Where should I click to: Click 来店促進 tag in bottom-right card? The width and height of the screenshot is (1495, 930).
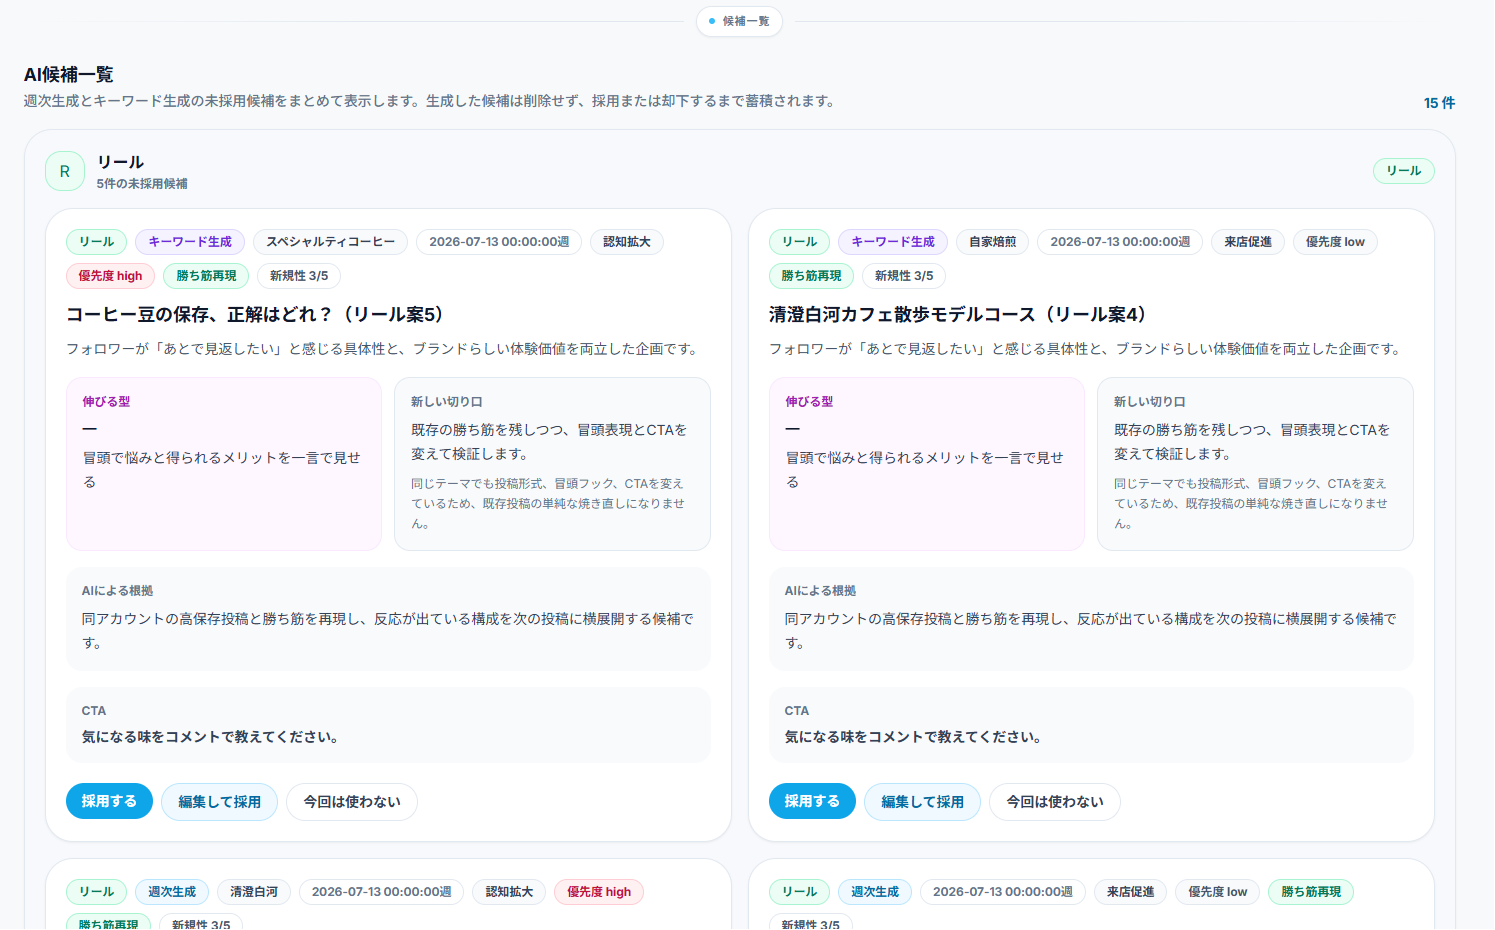[1130, 892]
